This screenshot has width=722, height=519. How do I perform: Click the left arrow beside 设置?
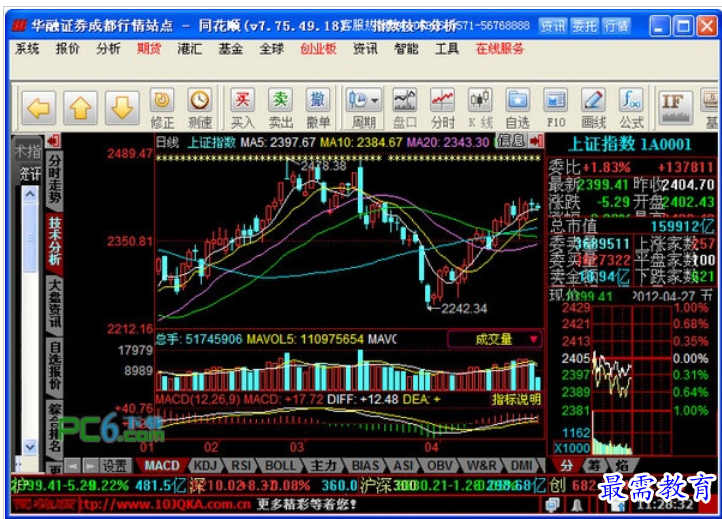[x=72, y=466]
